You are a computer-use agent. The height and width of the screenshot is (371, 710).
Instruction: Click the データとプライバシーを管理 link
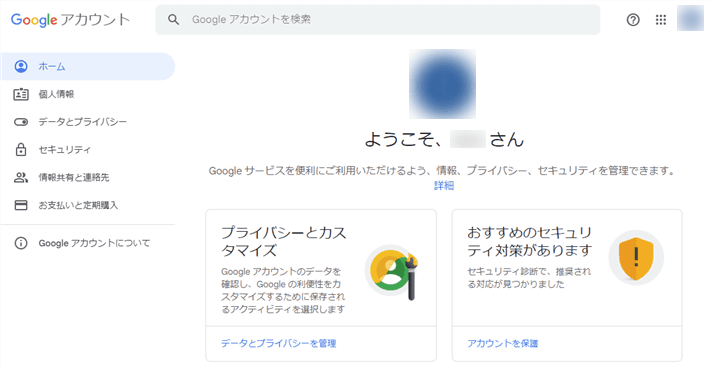[278, 343]
